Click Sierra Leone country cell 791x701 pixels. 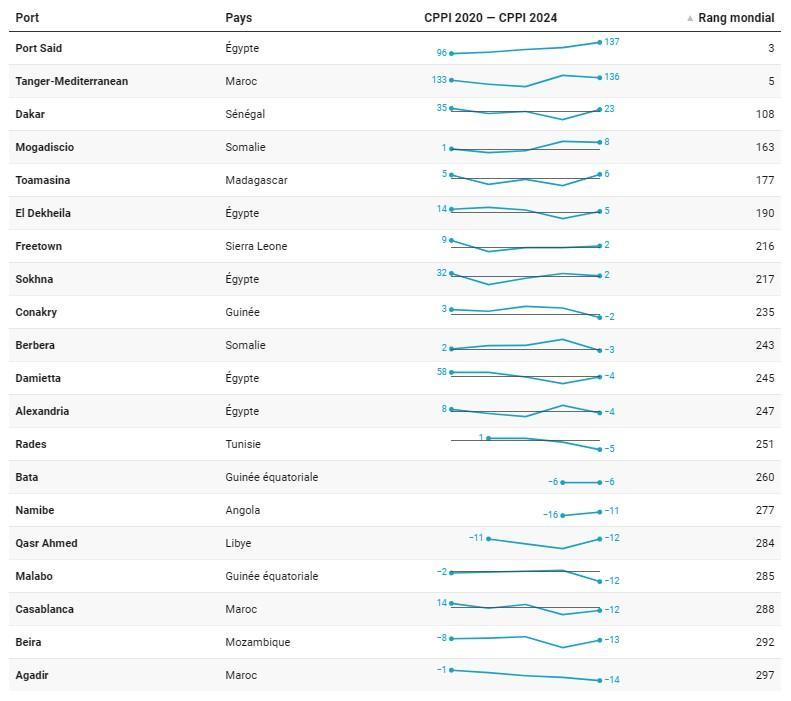pos(256,246)
